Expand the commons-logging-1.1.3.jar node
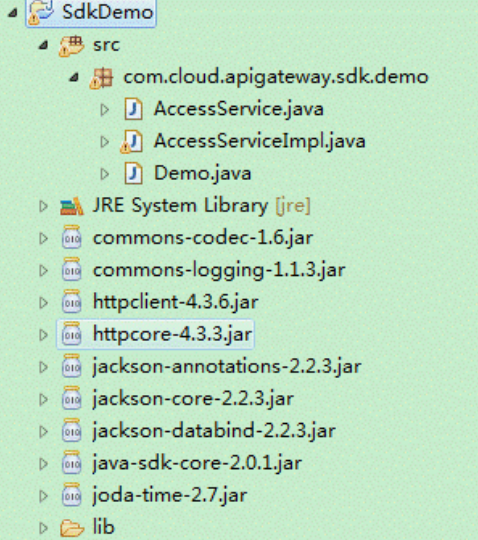Screen dimensions: 478x540 click(43, 271)
